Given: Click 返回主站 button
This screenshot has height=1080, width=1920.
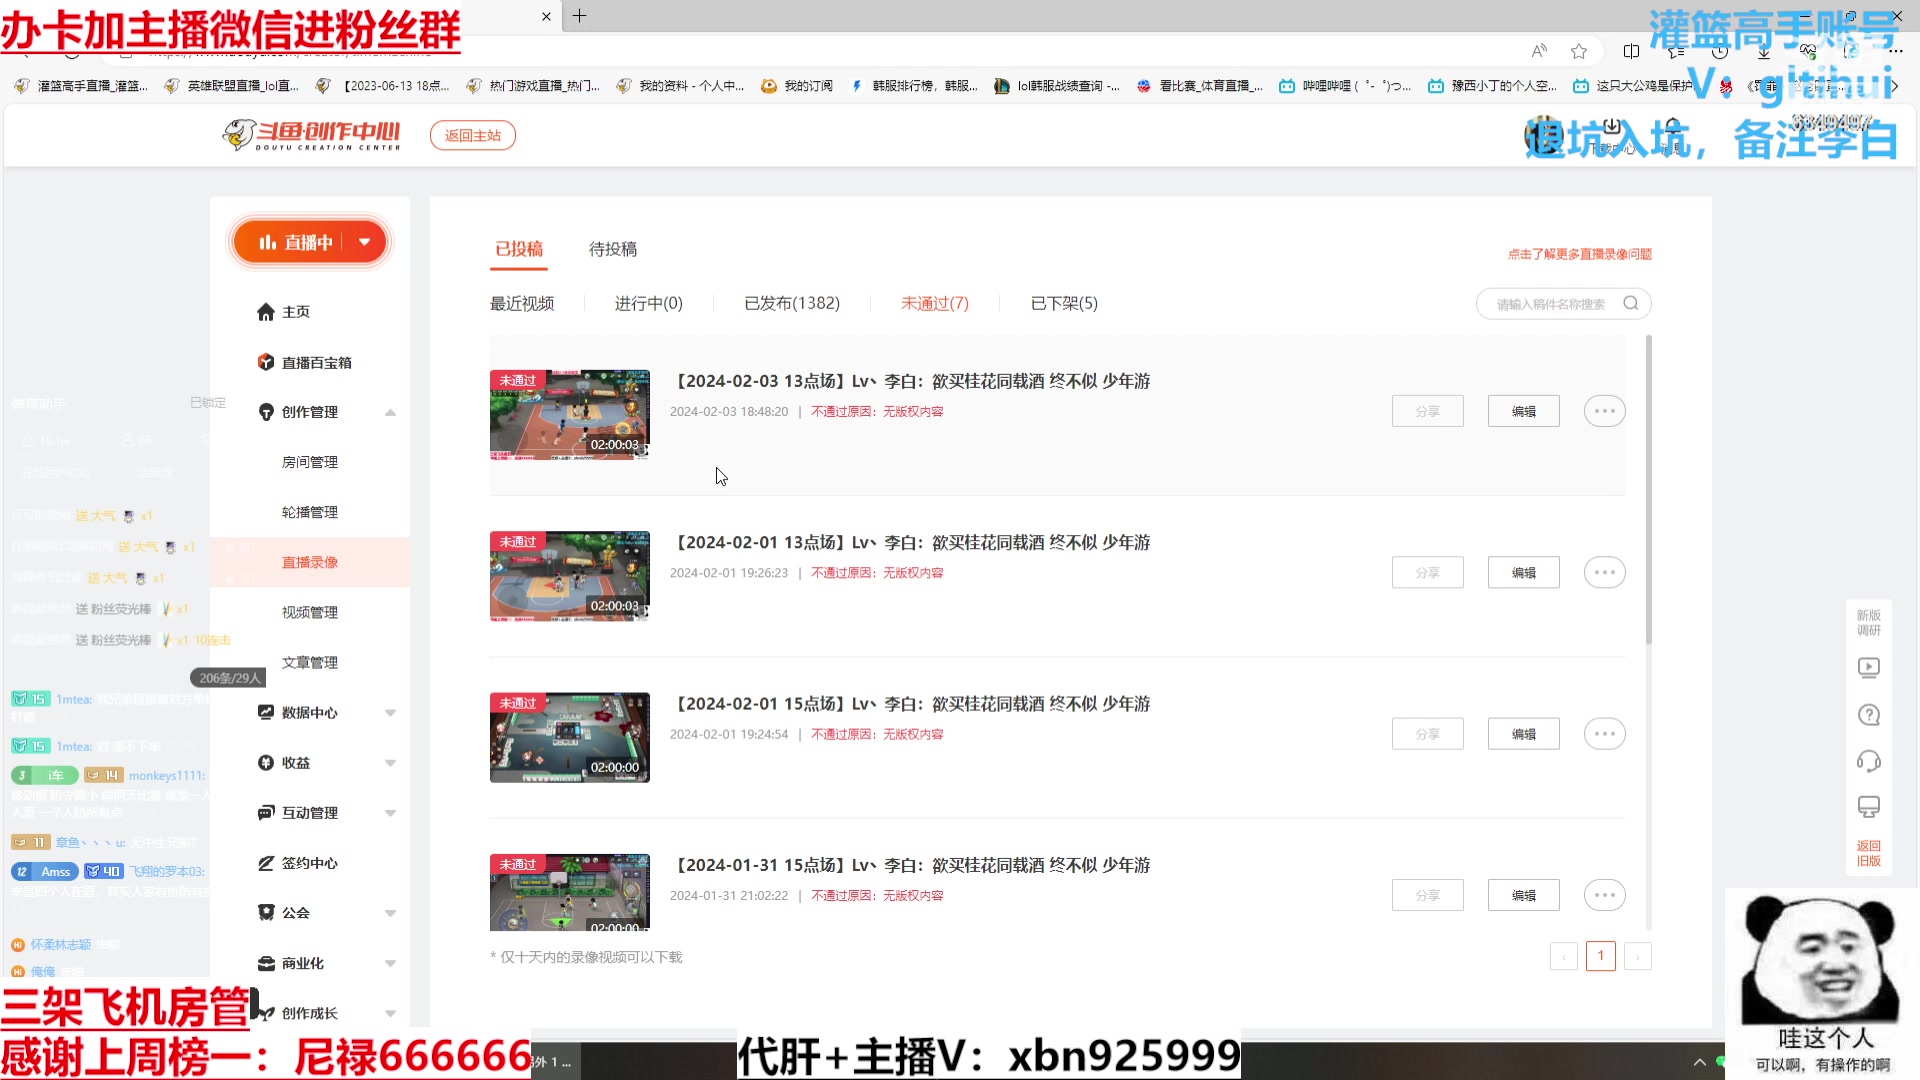Looking at the screenshot, I should 472,135.
